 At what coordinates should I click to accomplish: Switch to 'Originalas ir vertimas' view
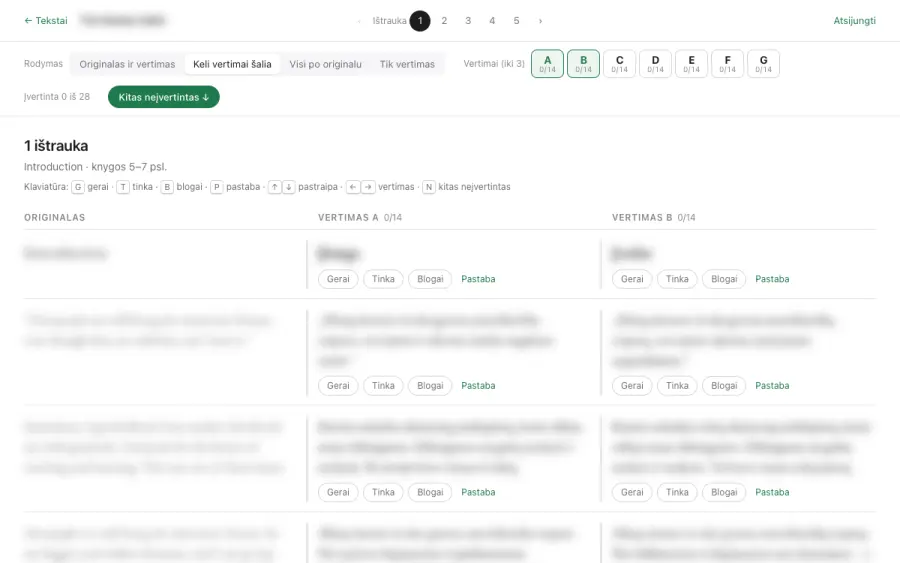(127, 64)
